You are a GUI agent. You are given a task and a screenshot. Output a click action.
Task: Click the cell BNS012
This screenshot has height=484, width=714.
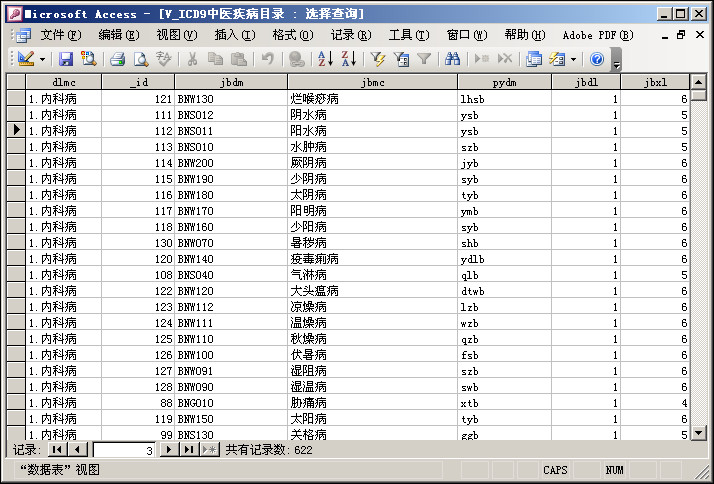pyautogui.click(x=231, y=115)
